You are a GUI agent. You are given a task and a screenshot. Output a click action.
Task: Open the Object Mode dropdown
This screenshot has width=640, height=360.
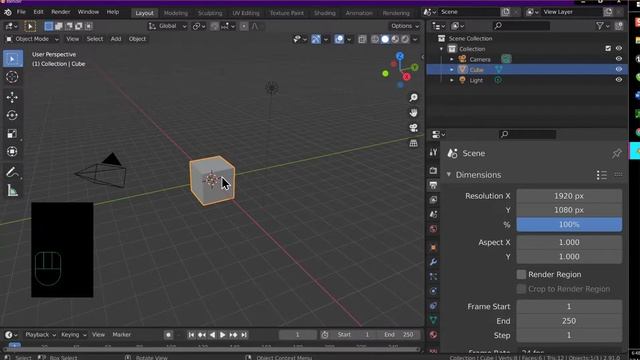[x=32, y=39]
